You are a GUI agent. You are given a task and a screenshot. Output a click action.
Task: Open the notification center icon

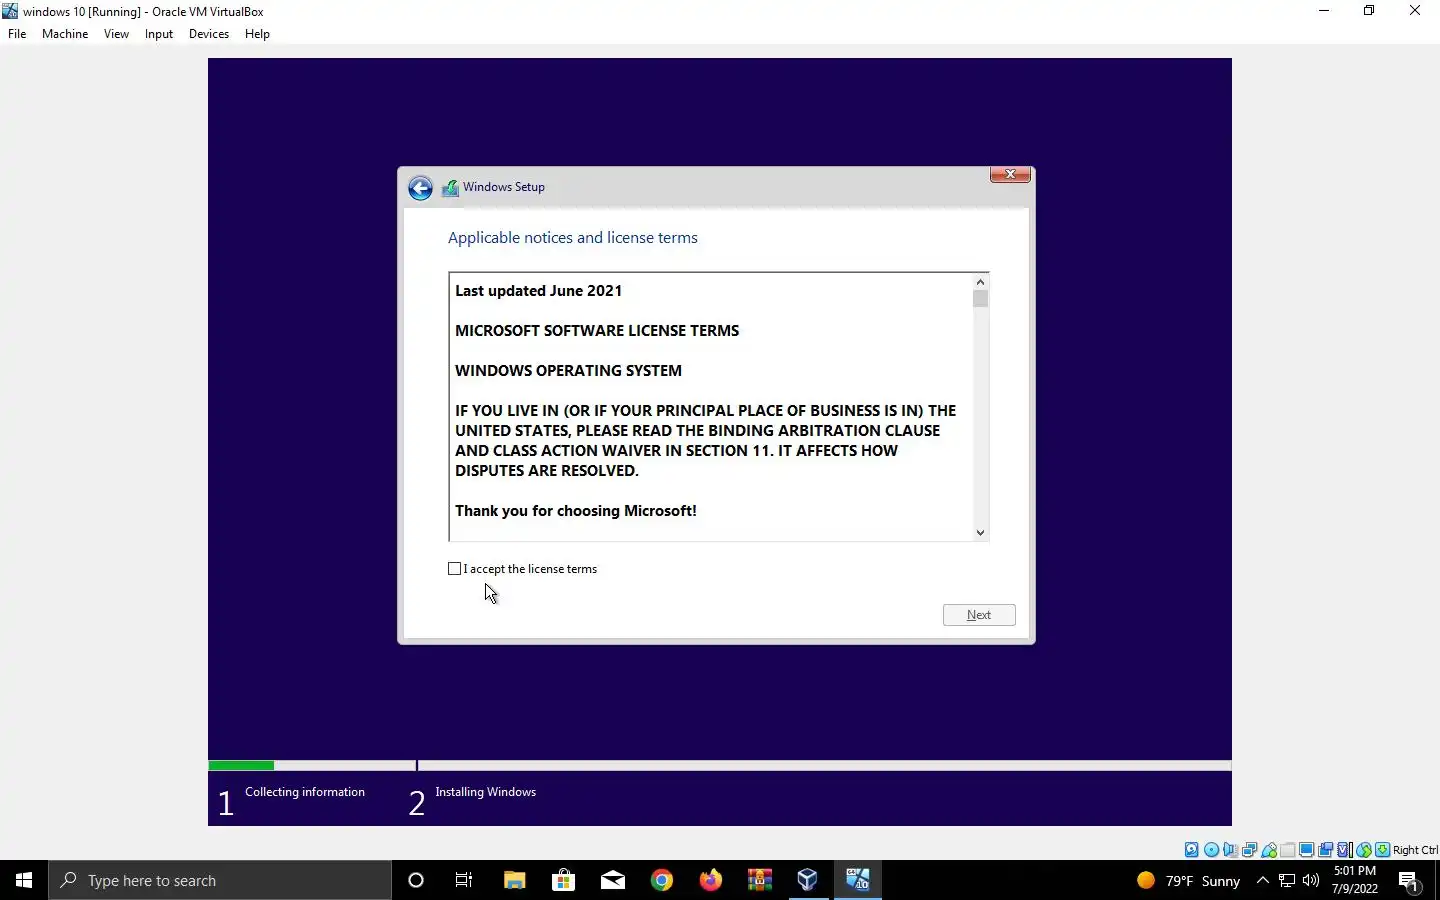point(1410,881)
